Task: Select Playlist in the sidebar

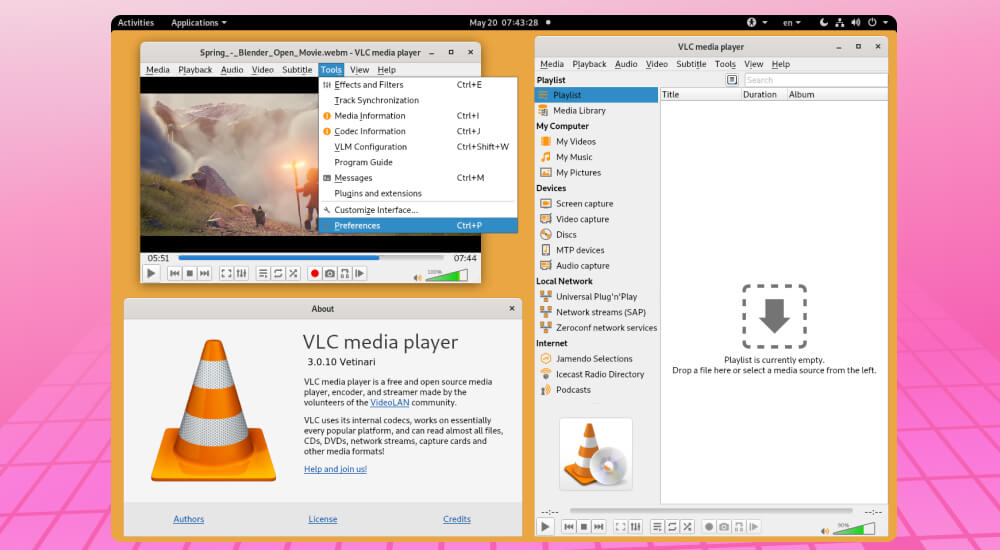Action: coord(596,94)
